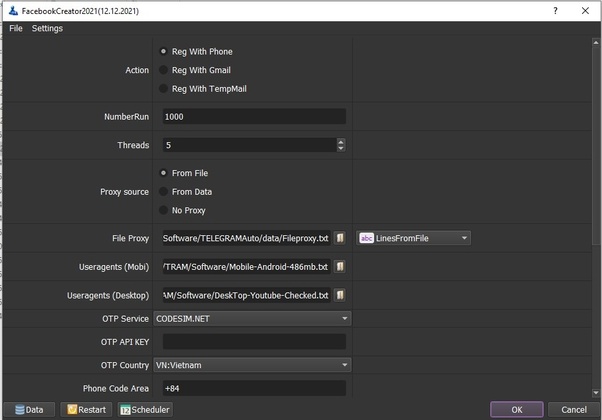Click the 'Phone Code Area' label

(x=116, y=389)
